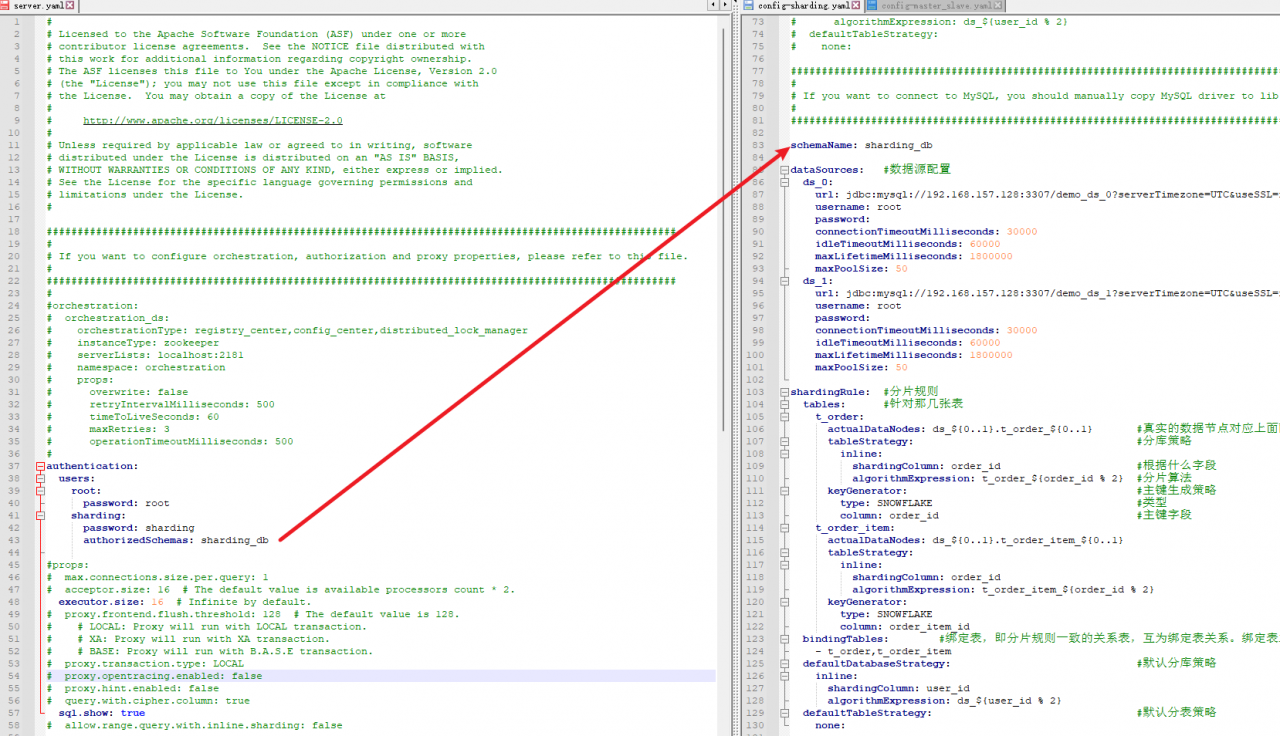Click line number 37 in the margin
This screenshot has width=1280, height=736.
[16, 466]
